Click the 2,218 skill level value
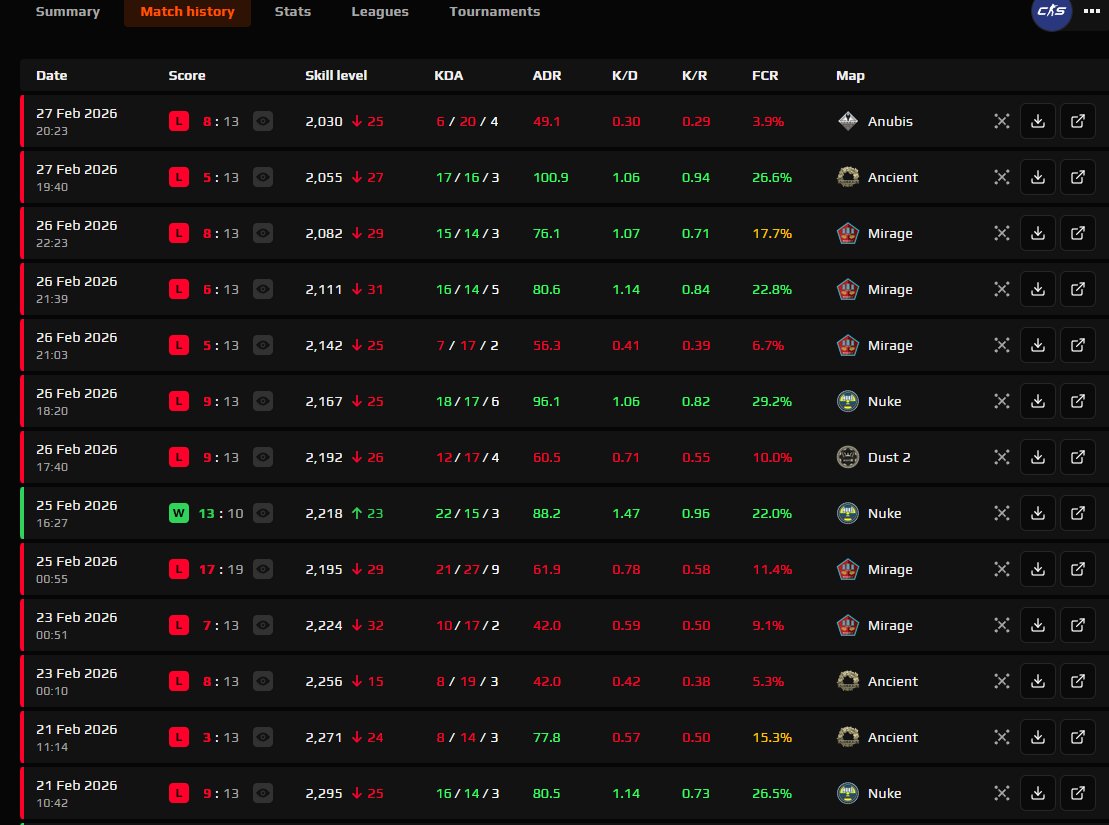1109x825 pixels. [324, 513]
